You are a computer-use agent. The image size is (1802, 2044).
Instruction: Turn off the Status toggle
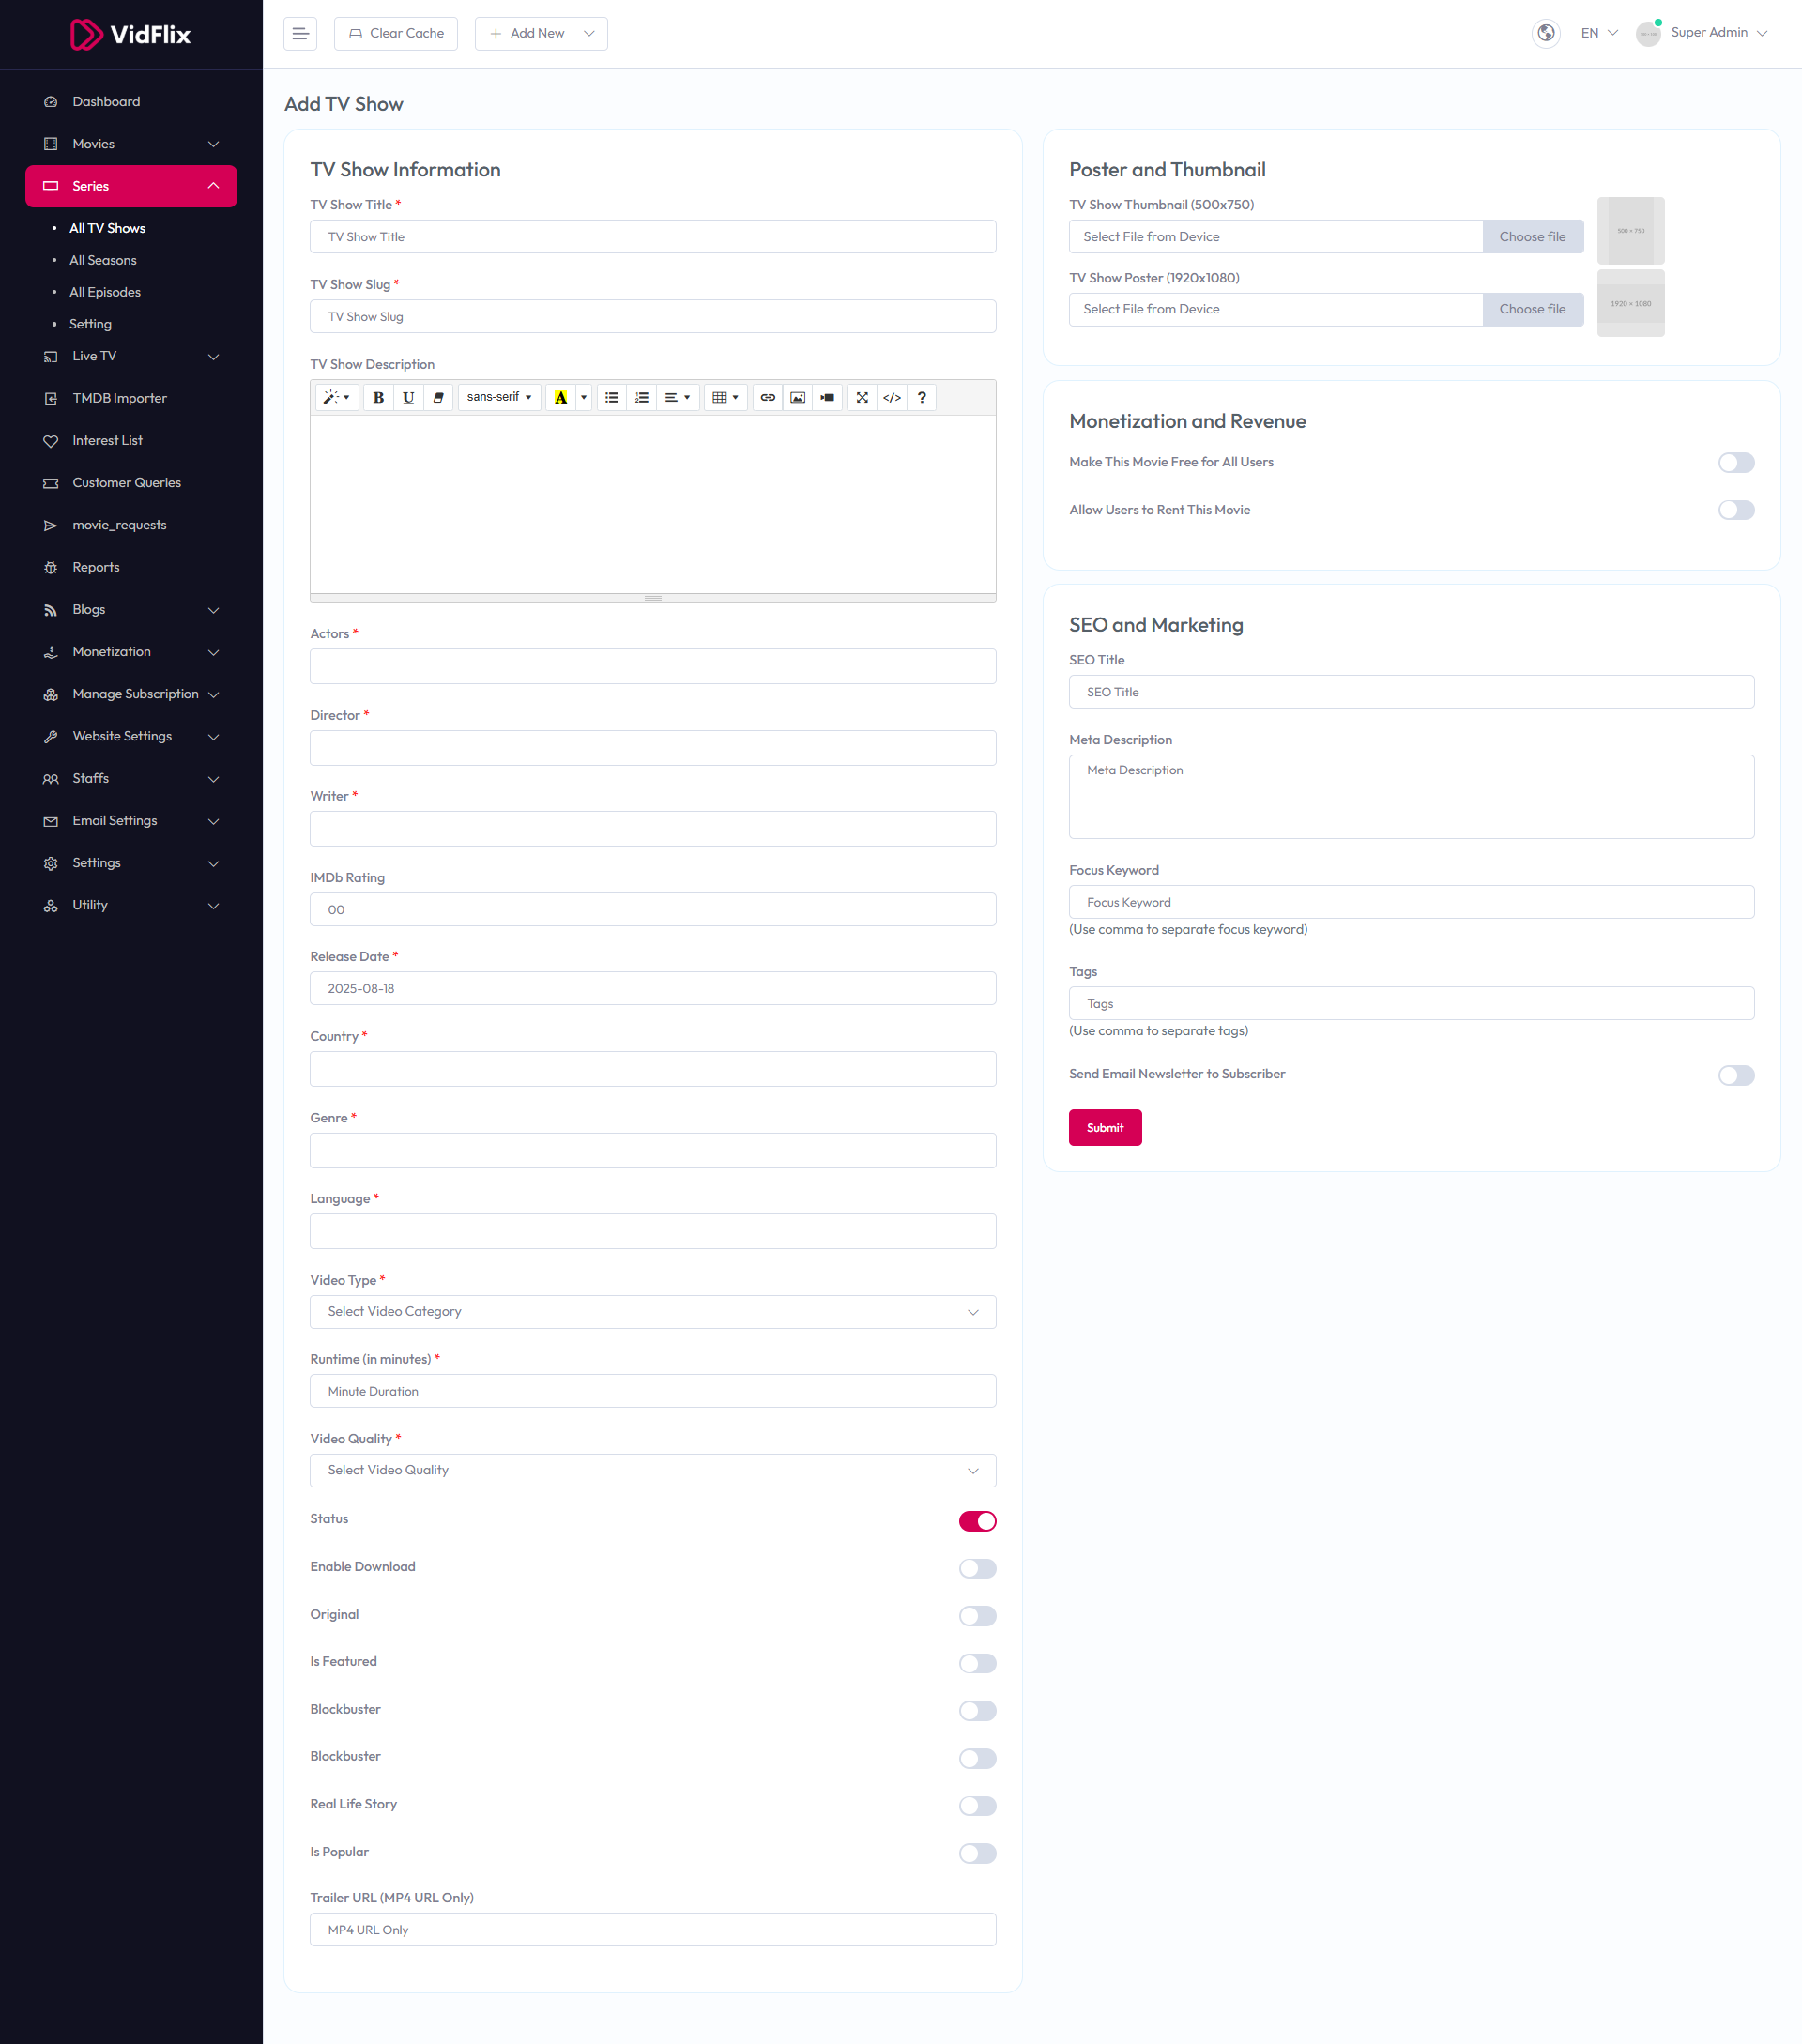977,1521
